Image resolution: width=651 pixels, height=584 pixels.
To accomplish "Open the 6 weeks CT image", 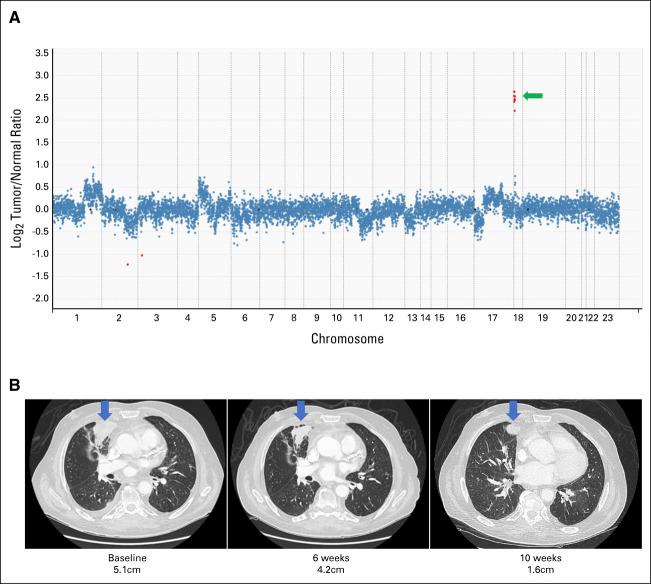I will 327,471.
